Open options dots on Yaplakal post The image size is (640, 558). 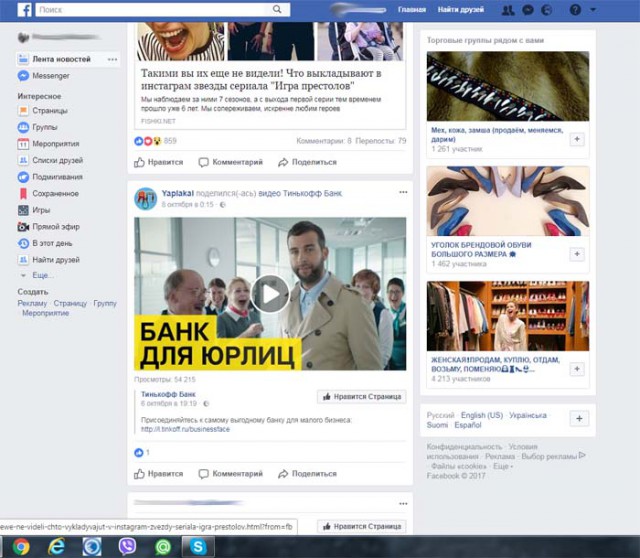click(403, 192)
